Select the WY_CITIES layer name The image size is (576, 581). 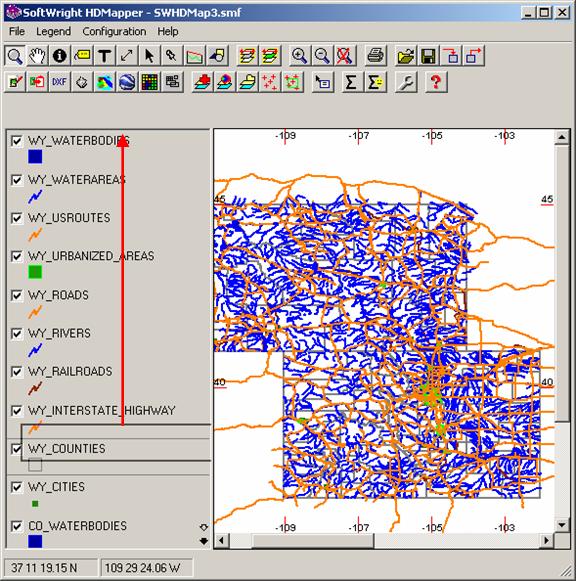56,487
